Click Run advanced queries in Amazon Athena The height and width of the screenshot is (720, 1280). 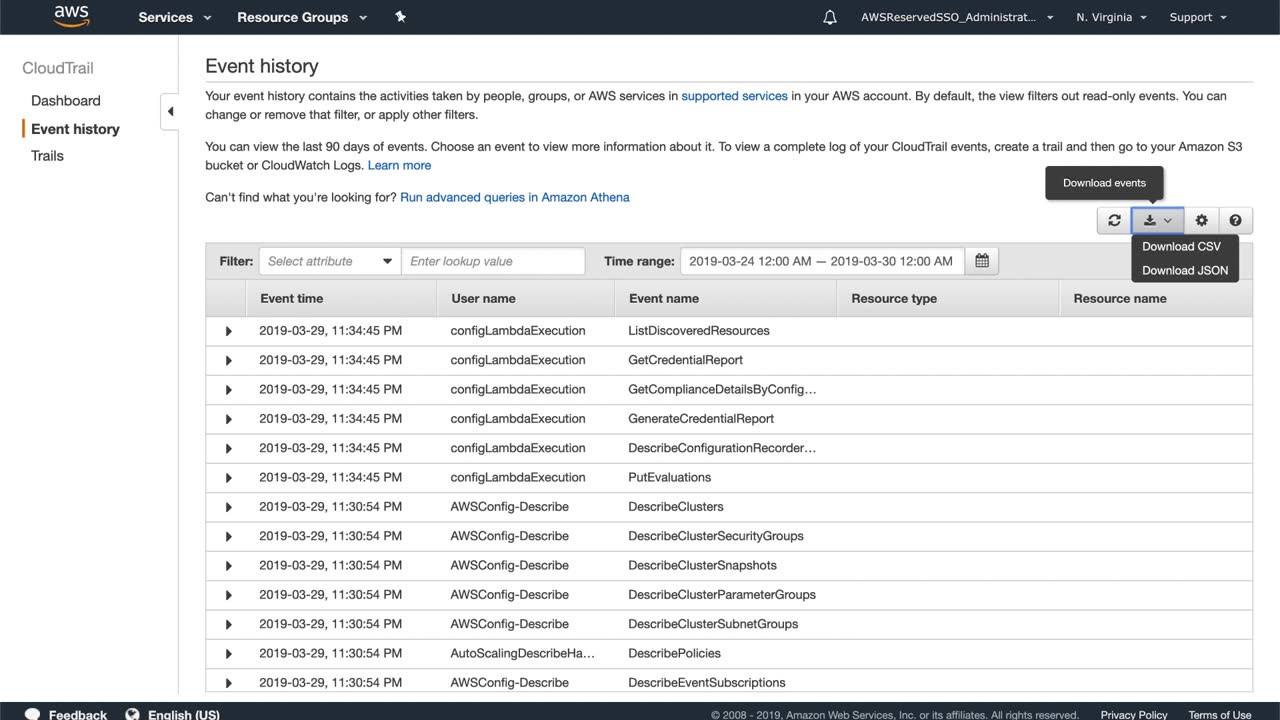(514, 197)
